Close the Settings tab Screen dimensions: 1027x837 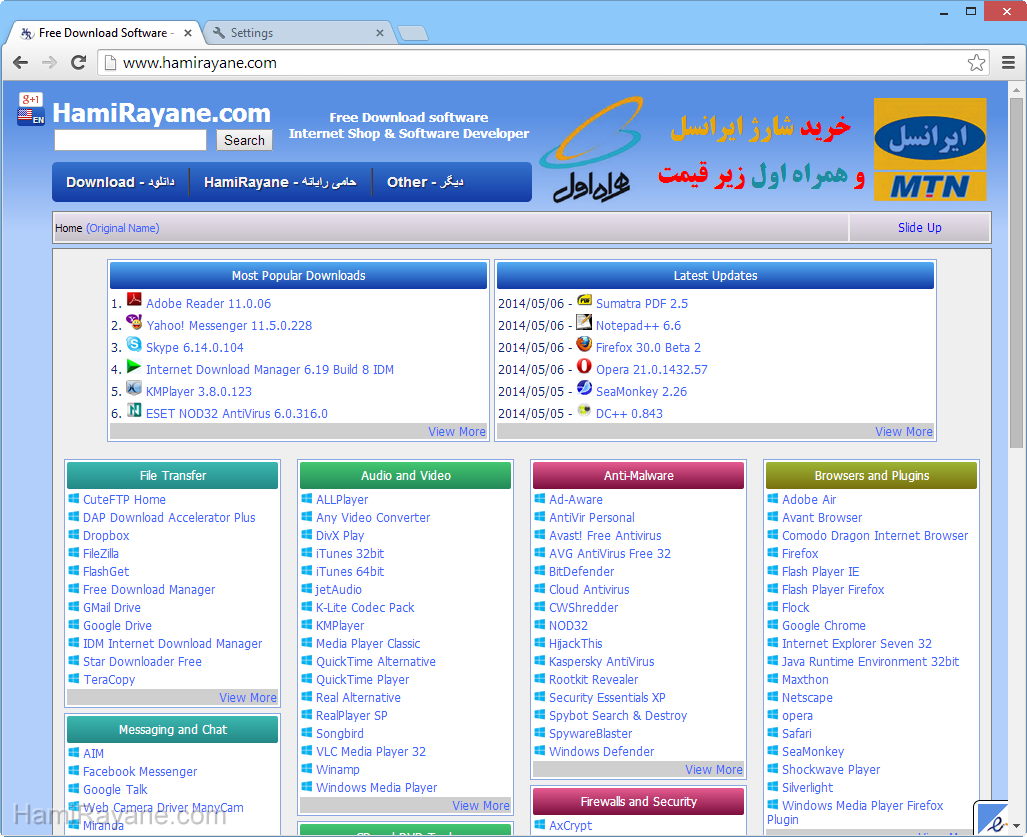[x=380, y=33]
